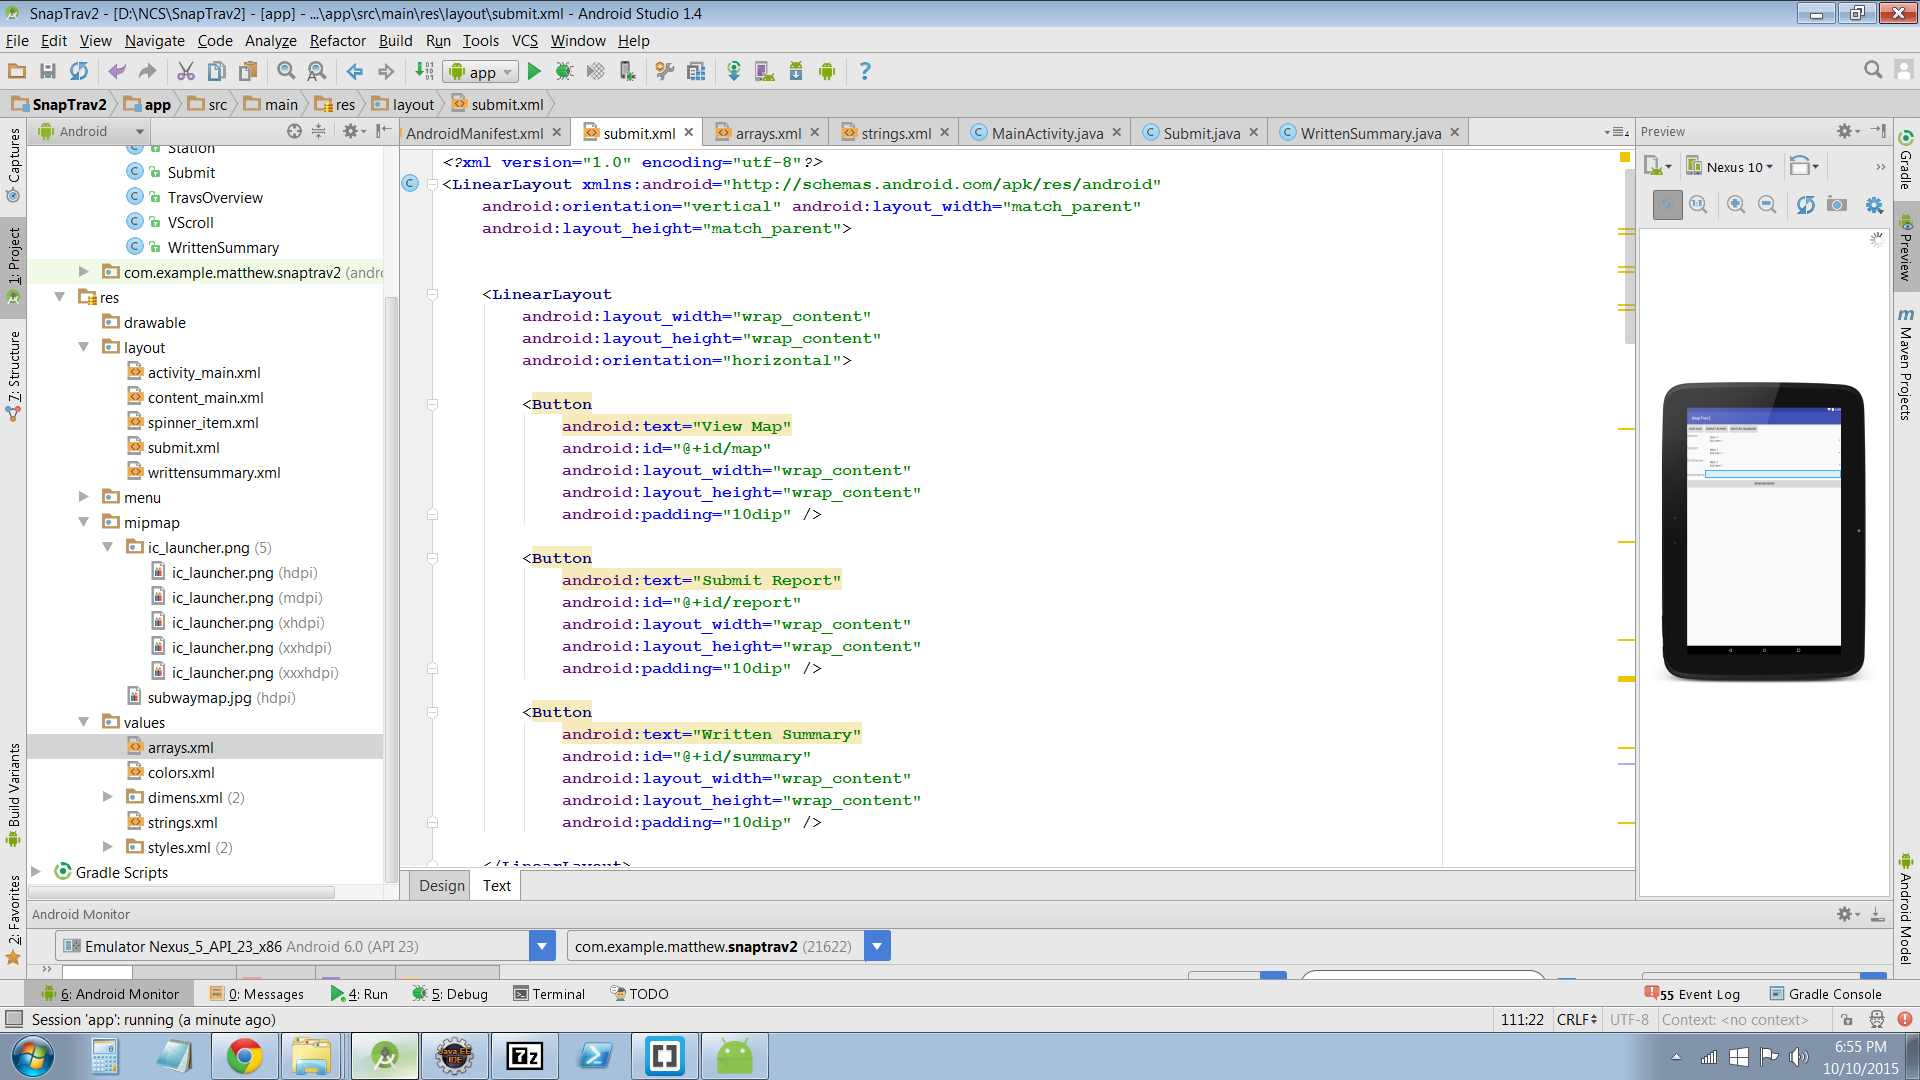This screenshot has height=1080, width=1920.
Task: Capture a preview screenshot with camera icon
Action: 1837,205
